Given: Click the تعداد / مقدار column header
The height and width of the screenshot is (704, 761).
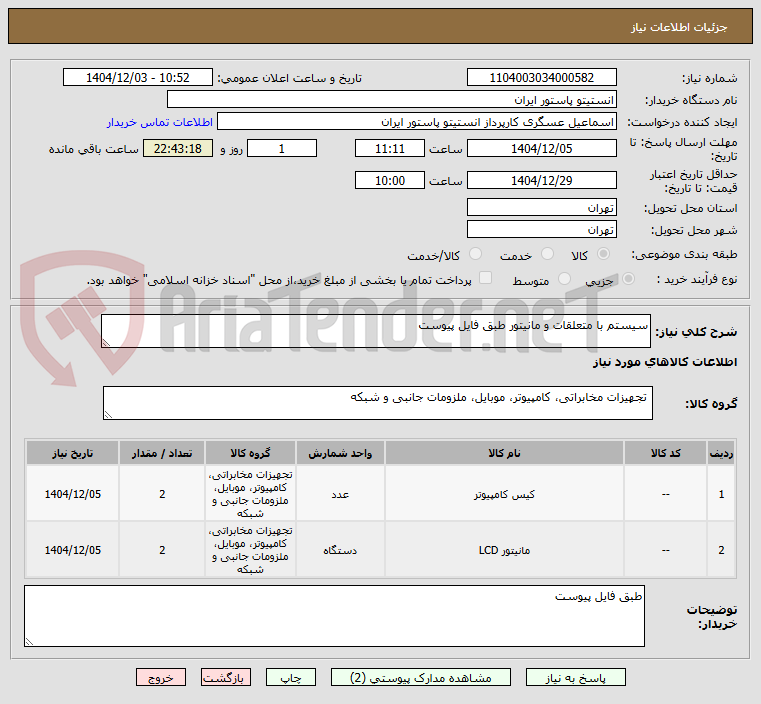Looking at the screenshot, I should pyautogui.click(x=162, y=453).
